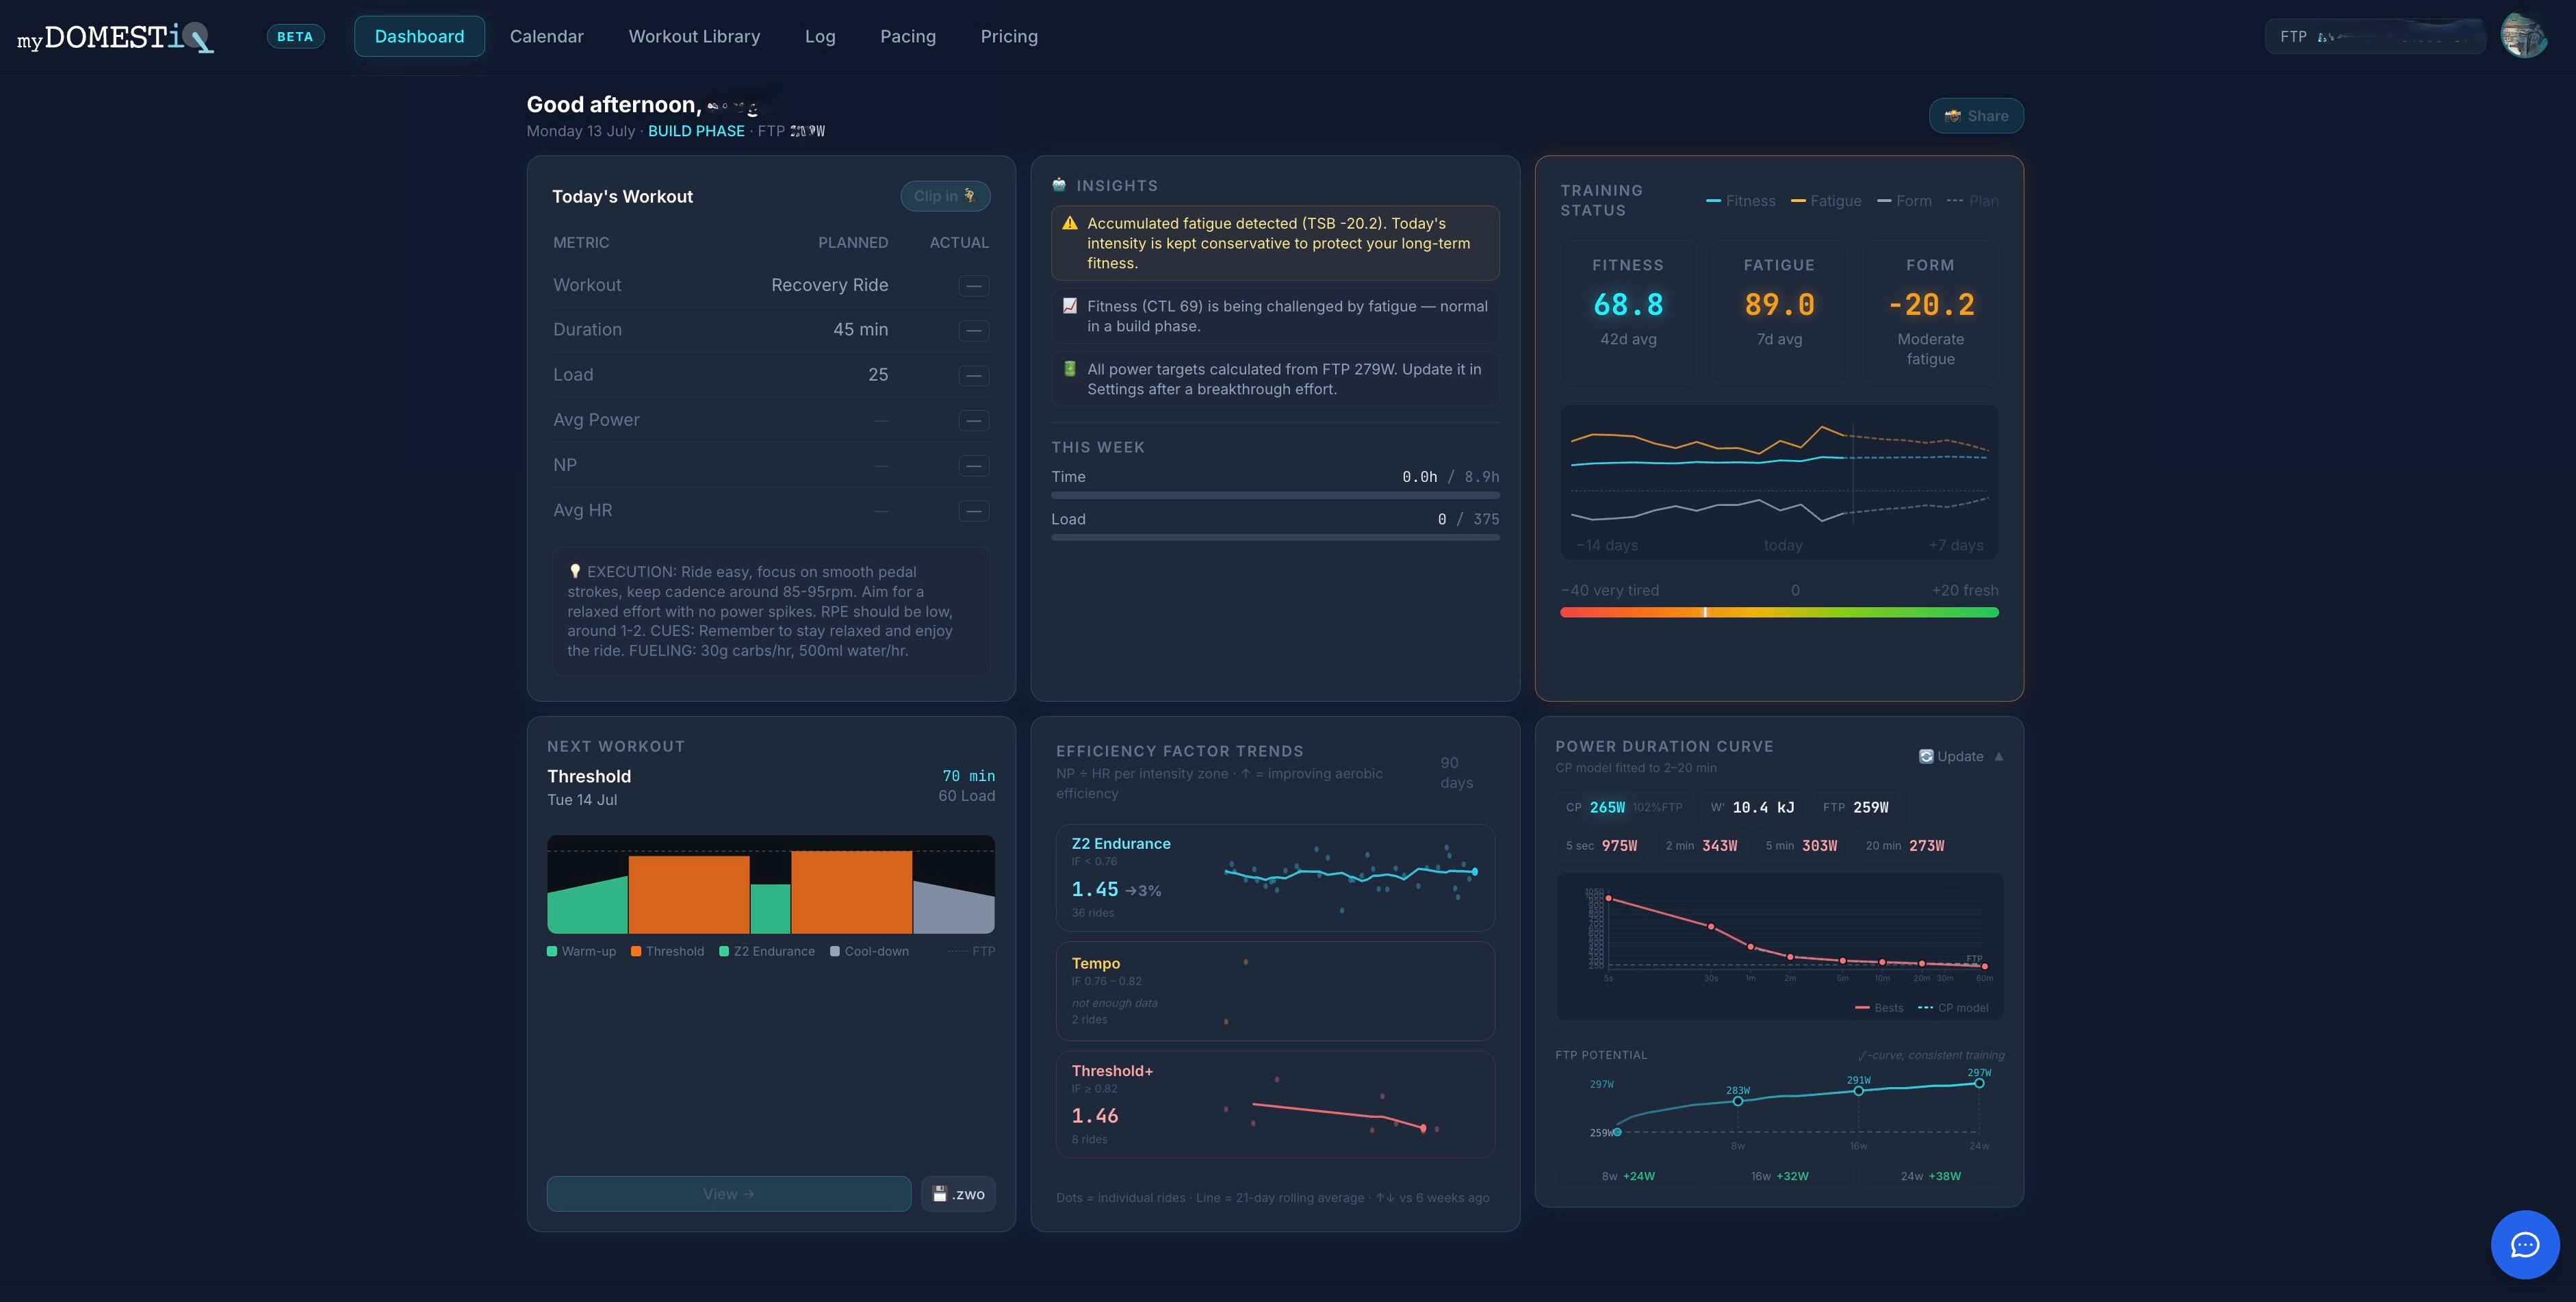Click the Update refresh icon
This screenshot has width=2576, height=1302.
tap(1925, 756)
